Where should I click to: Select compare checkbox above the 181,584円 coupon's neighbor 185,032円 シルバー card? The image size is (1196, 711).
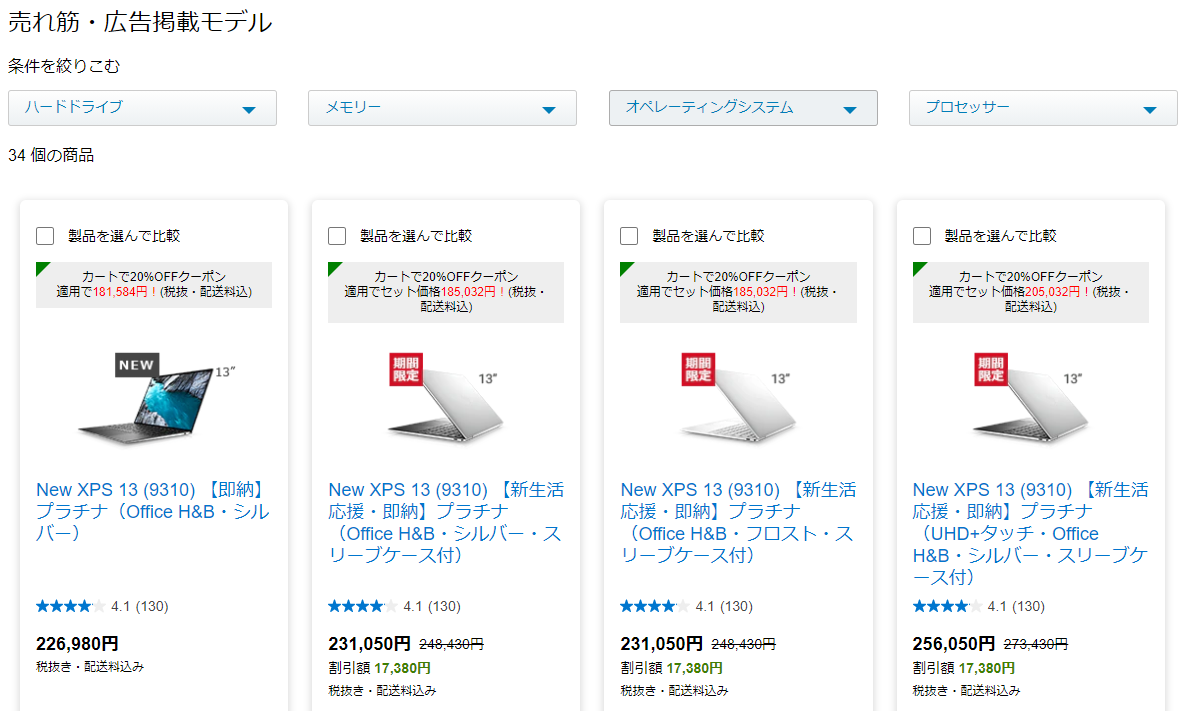click(x=337, y=236)
